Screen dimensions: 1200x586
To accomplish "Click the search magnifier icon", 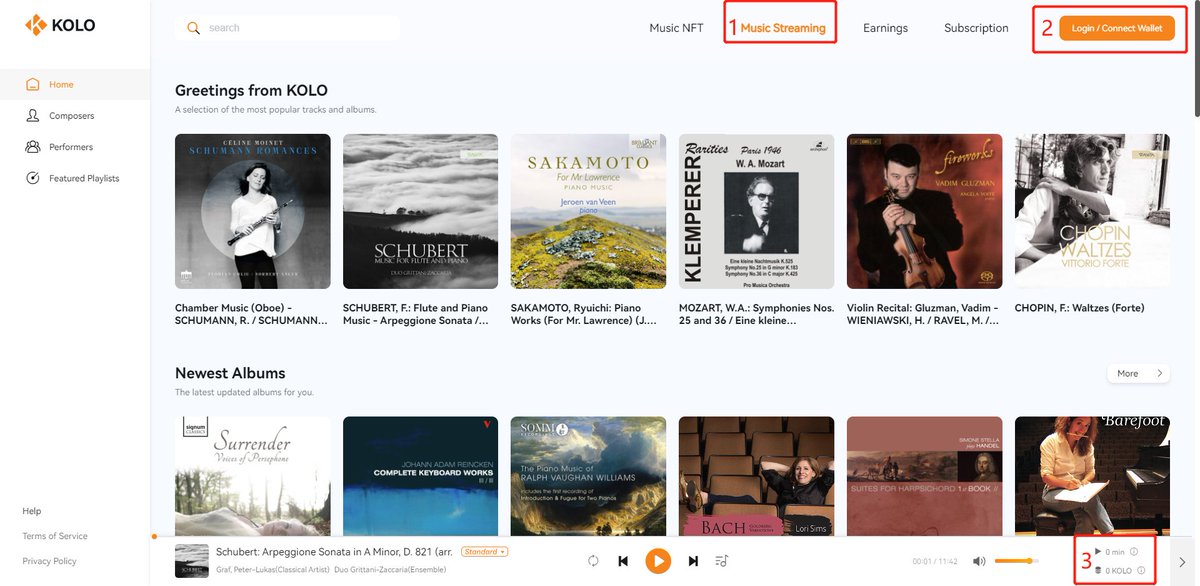I will tap(194, 28).
